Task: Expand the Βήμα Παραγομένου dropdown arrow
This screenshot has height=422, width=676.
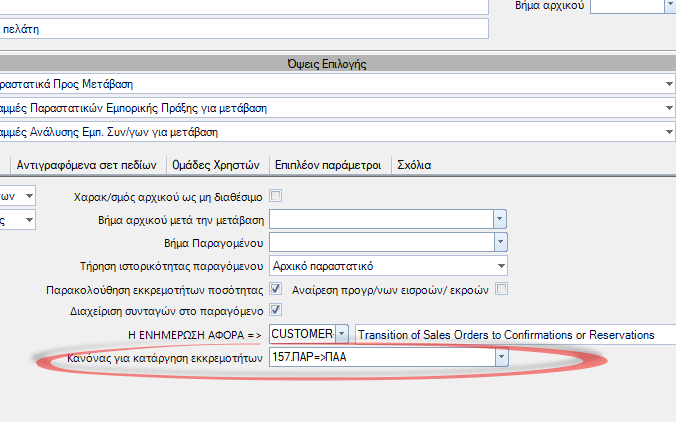Action: click(x=500, y=242)
